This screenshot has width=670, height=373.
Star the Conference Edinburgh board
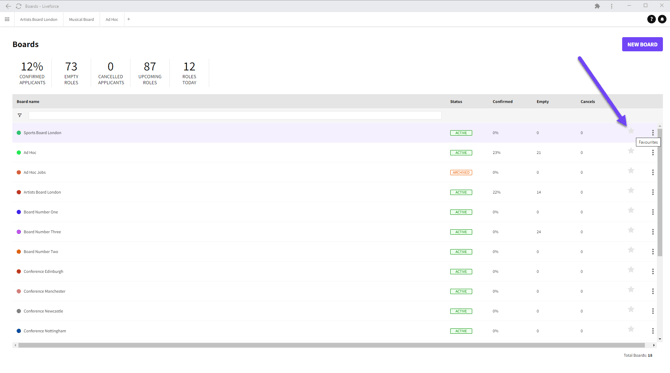click(631, 270)
